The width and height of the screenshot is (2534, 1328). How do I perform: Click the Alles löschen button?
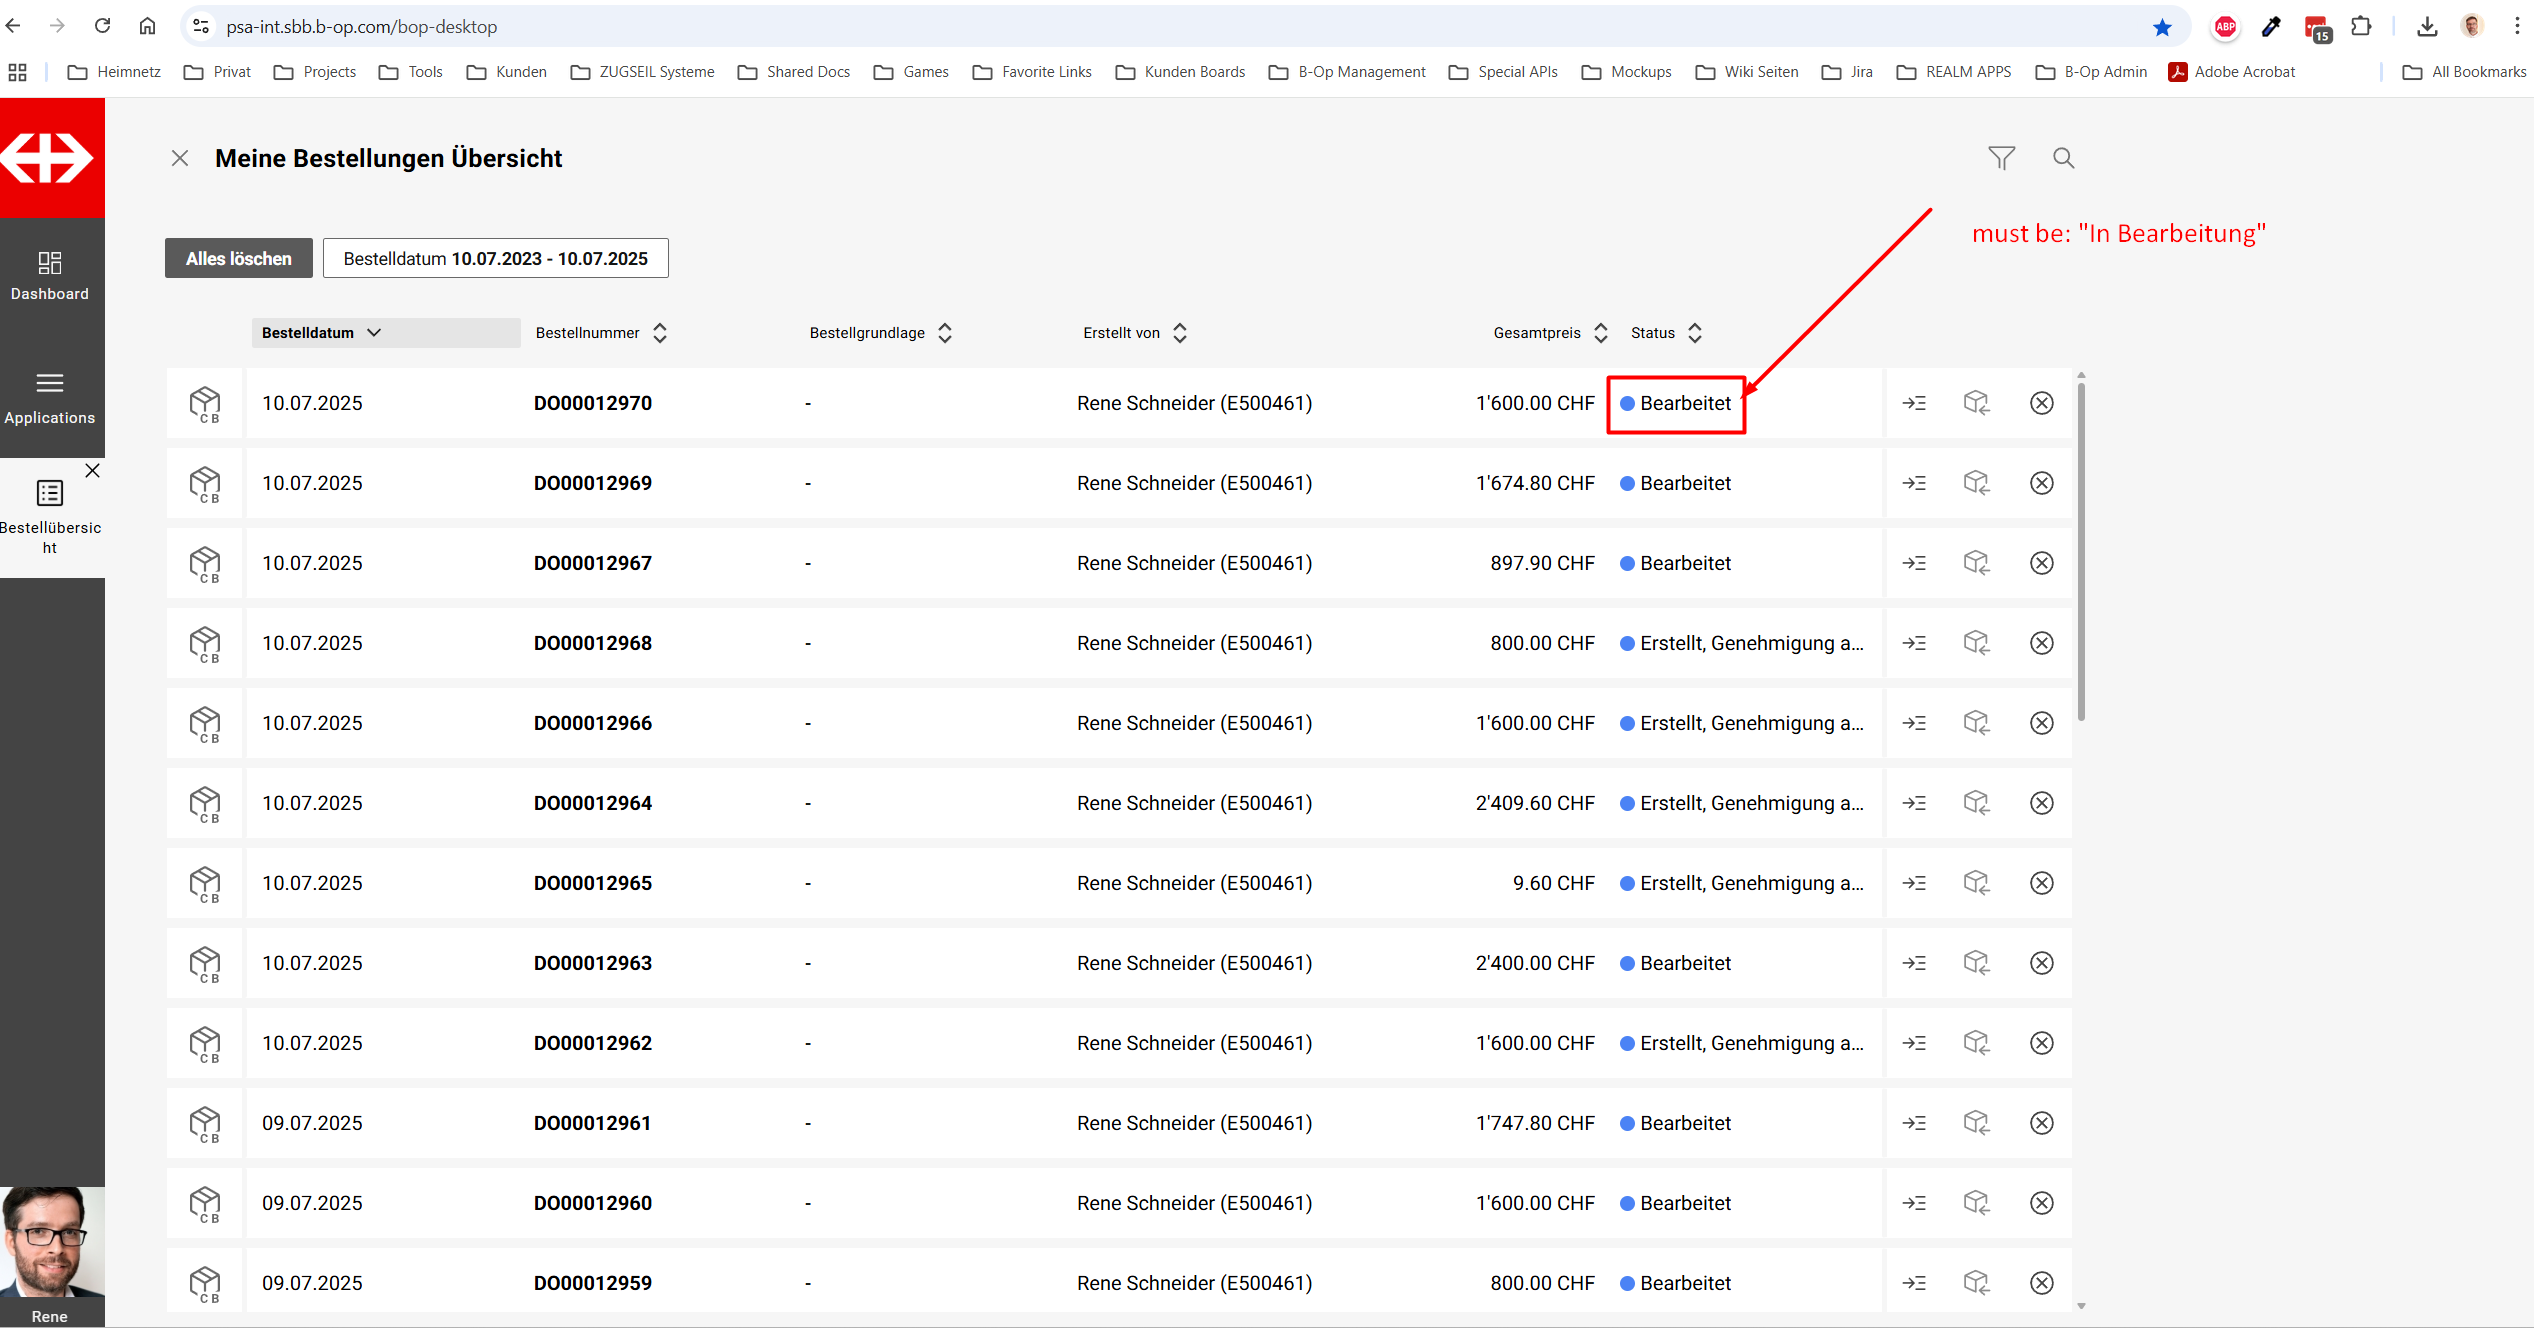click(x=239, y=258)
